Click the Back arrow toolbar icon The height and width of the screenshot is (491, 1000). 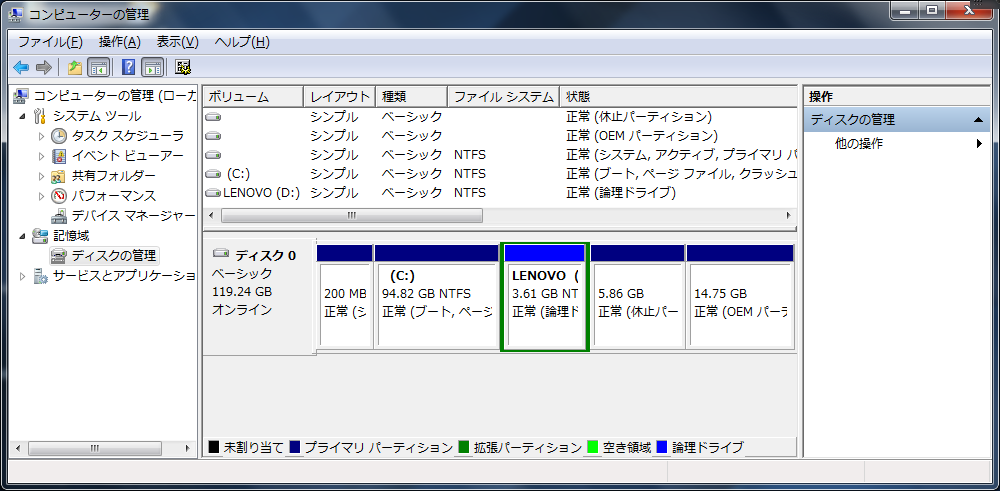click(x=21, y=67)
